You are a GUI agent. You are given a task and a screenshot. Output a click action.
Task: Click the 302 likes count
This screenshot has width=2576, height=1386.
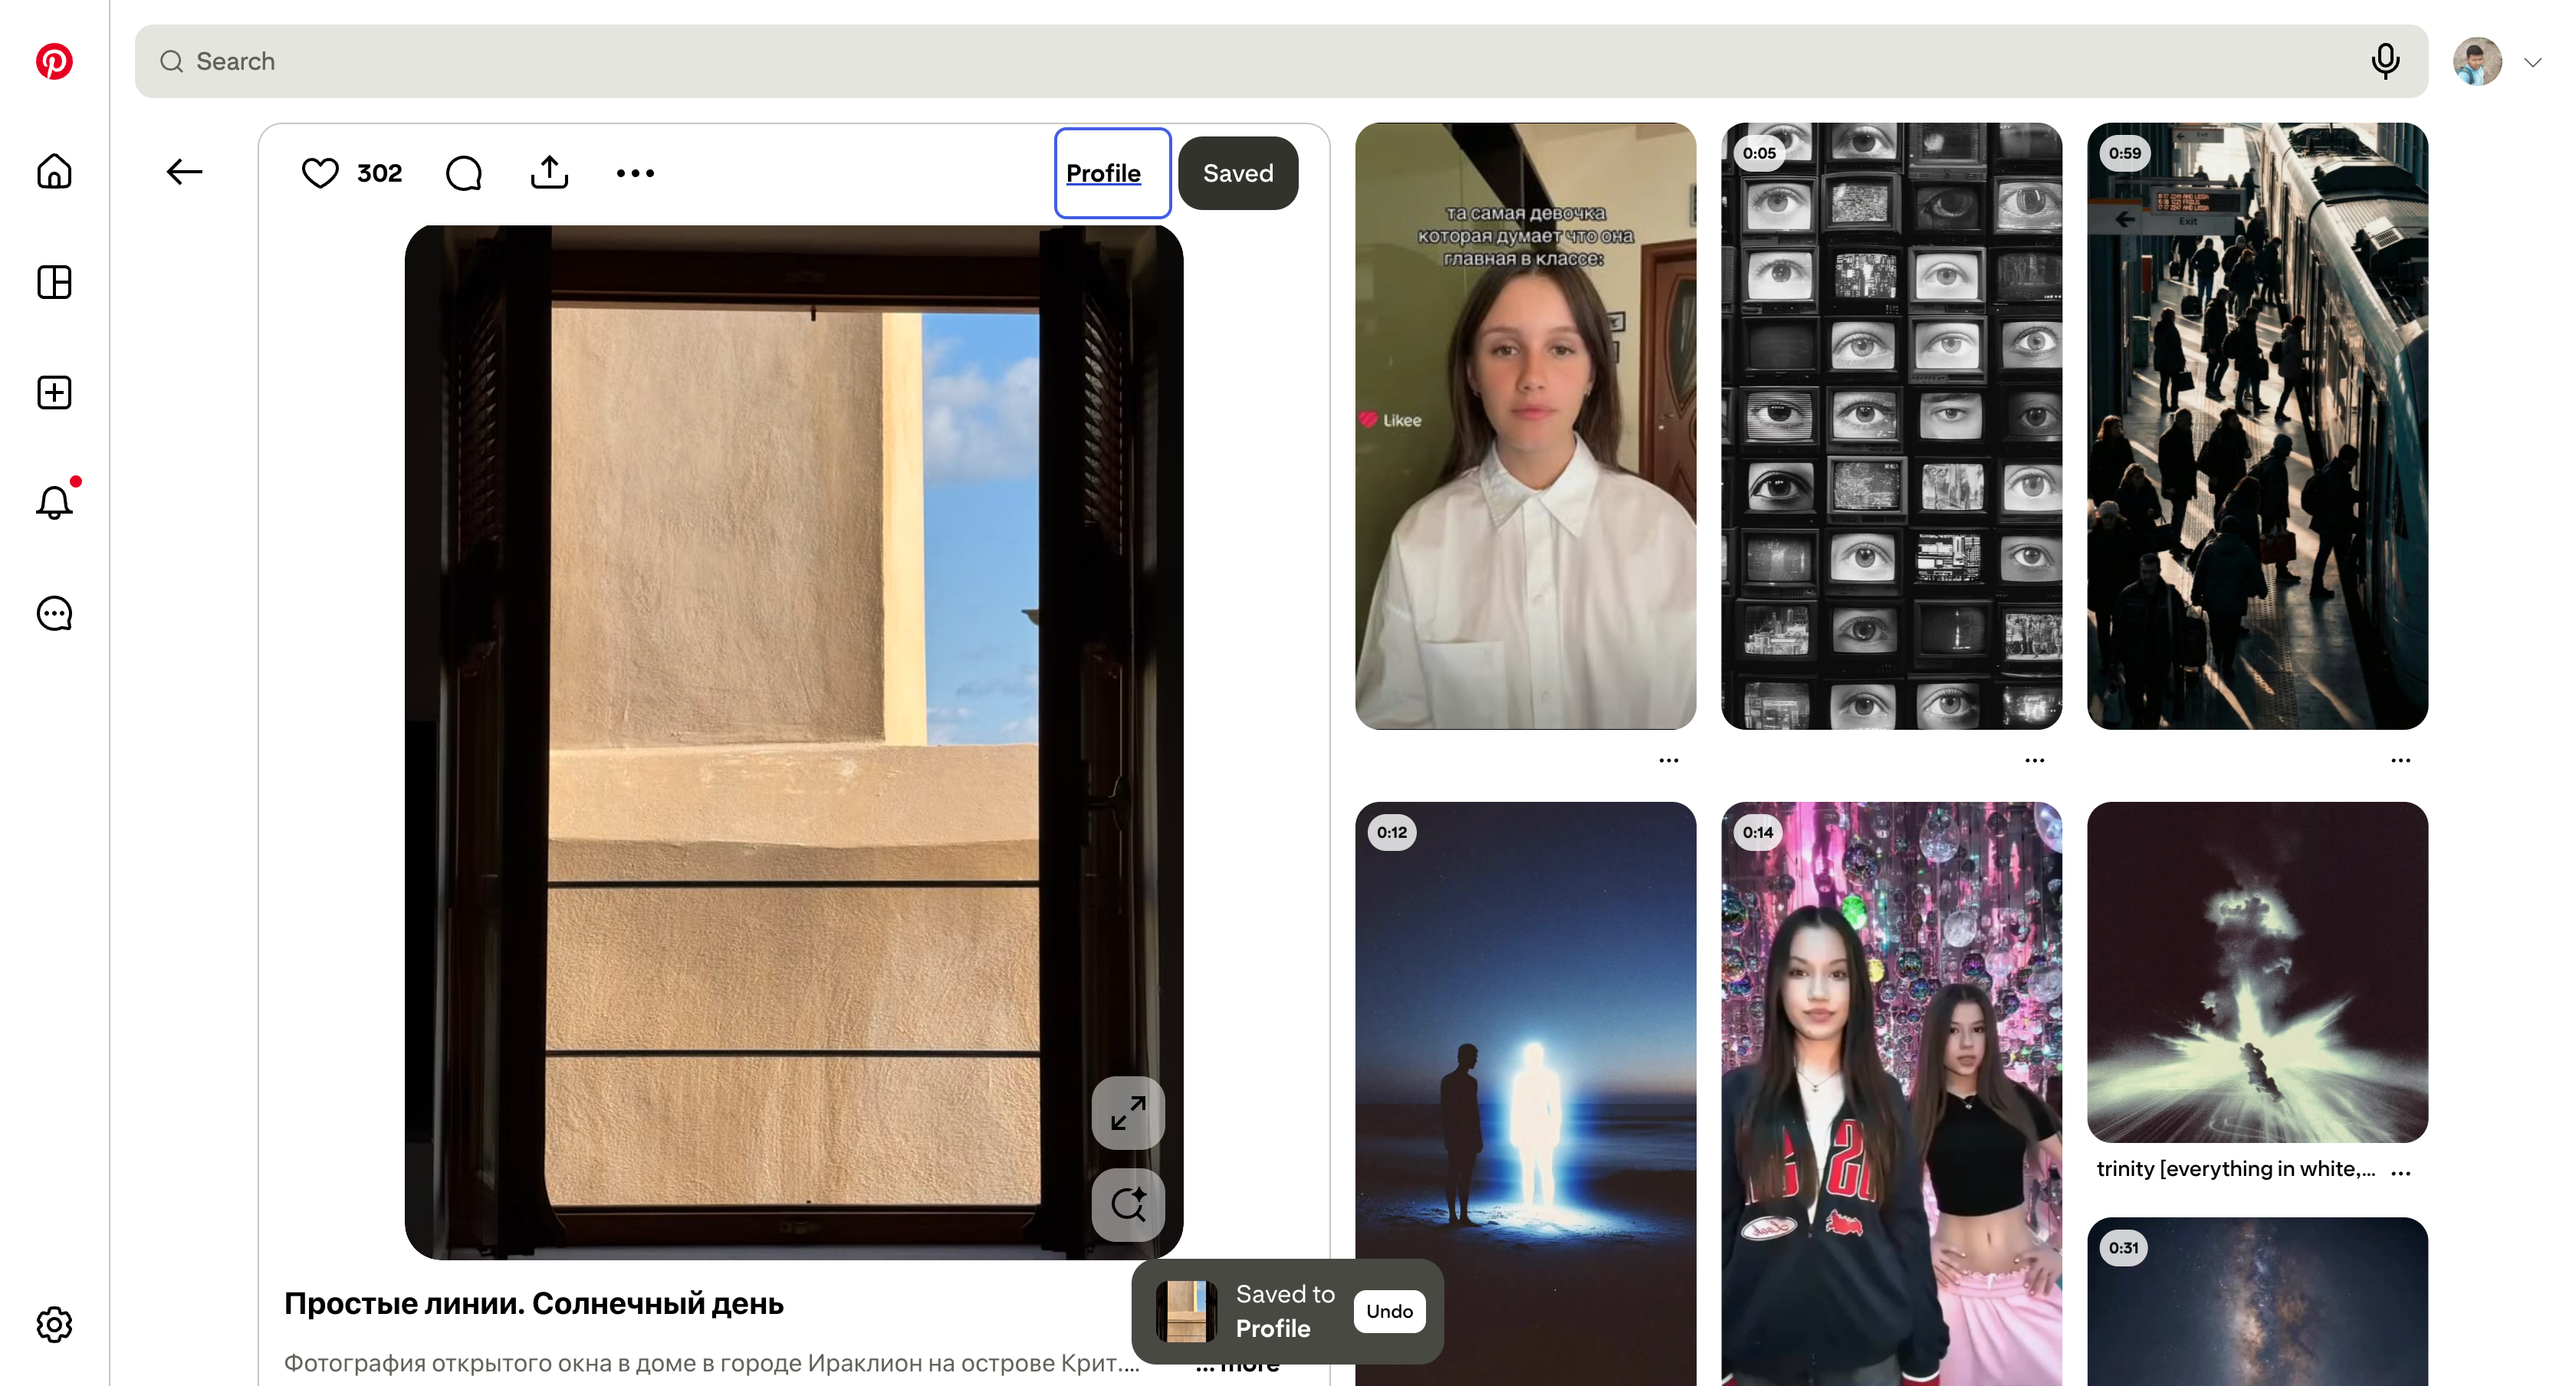tap(379, 173)
